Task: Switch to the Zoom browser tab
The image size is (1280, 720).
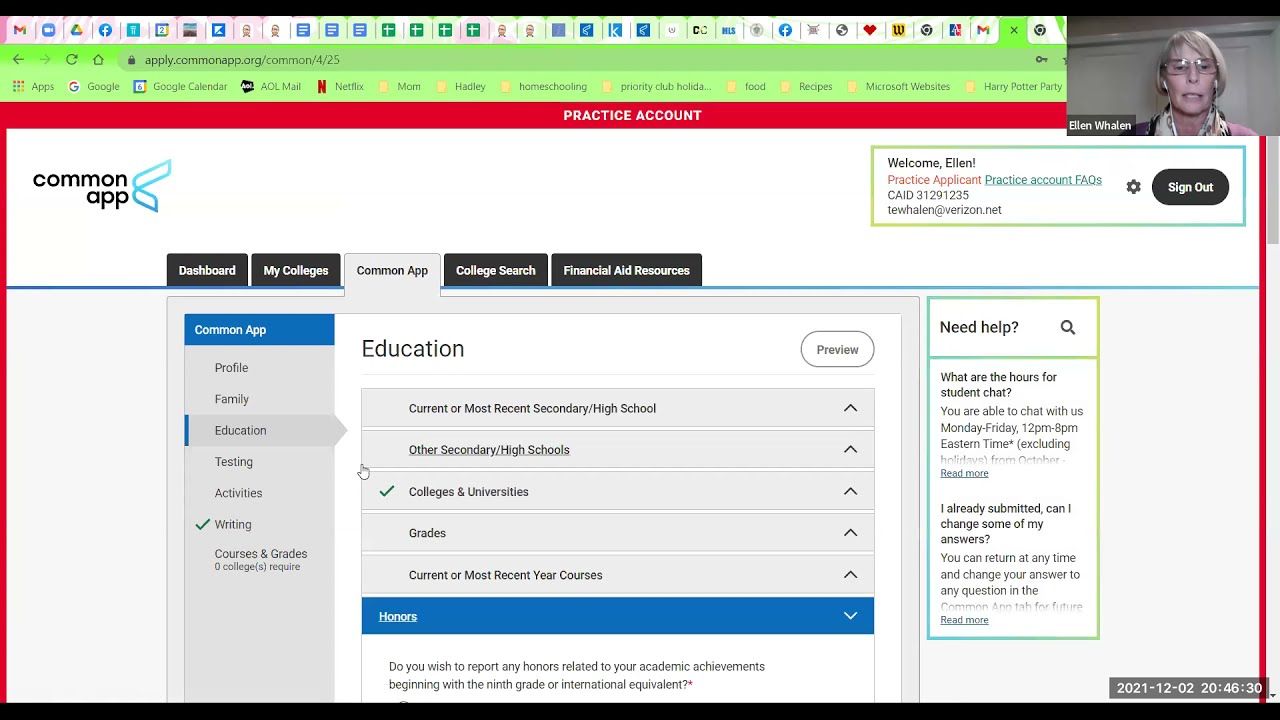Action: point(48,30)
